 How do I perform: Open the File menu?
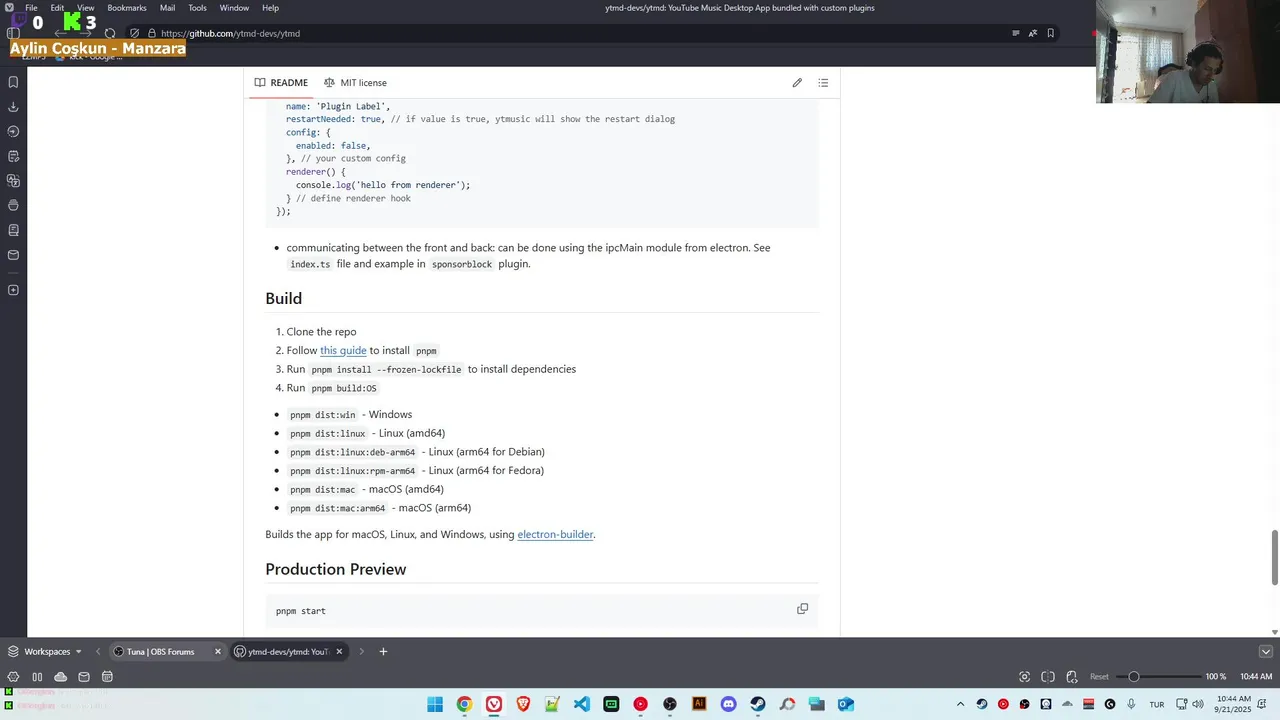coord(31,8)
